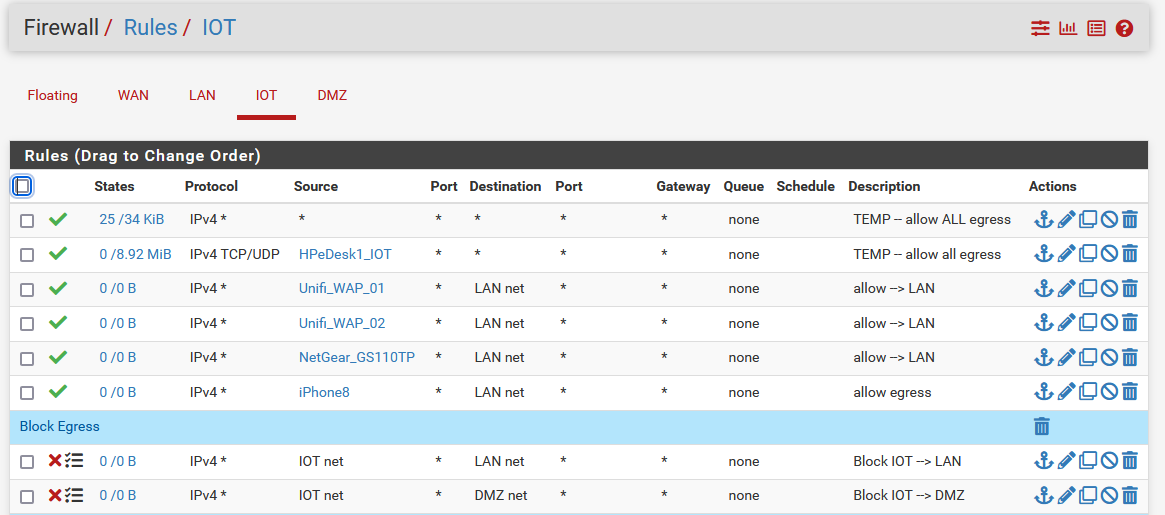This screenshot has width=1165, height=515.
Task: Click the Block Egress separator label
Action: pyautogui.click(x=59, y=427)
